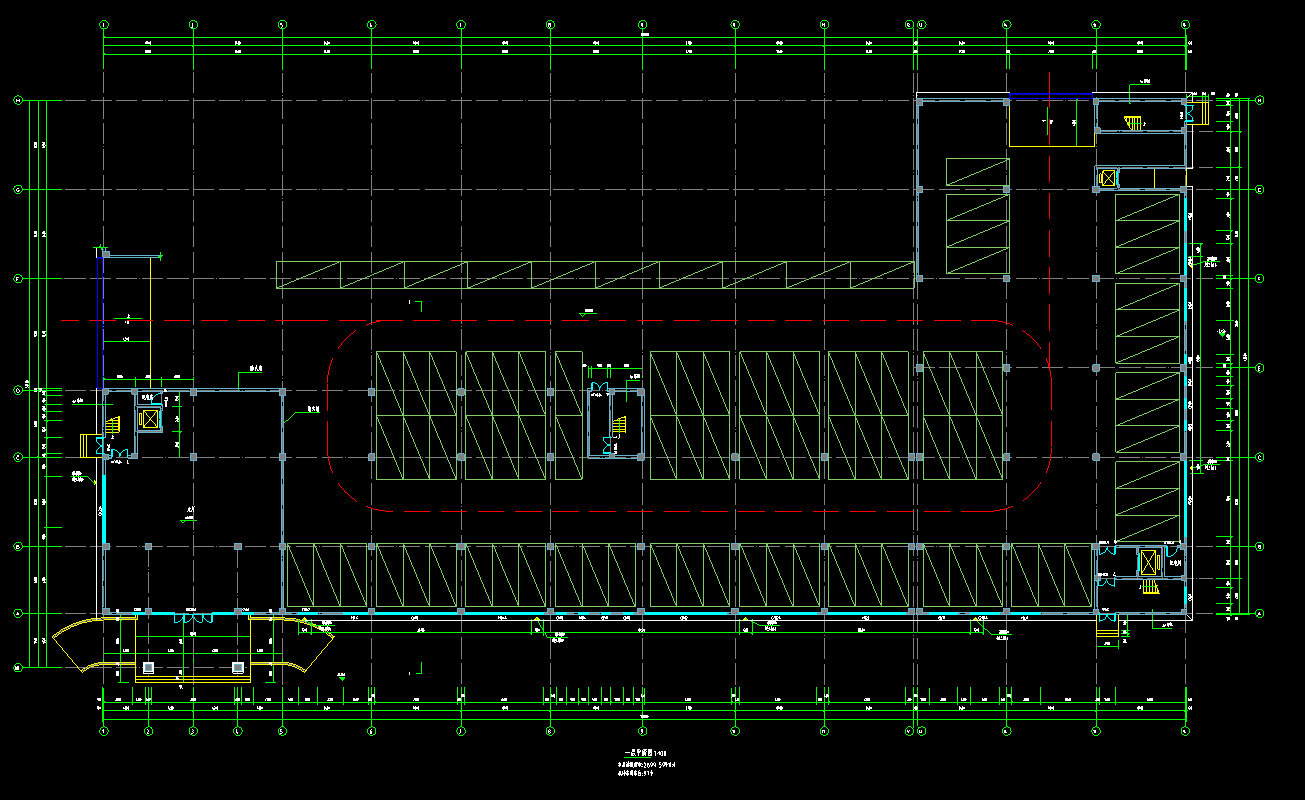Click the last axis bubble in the bottom row
The image size is (1305, 800).
[x=1185, y=731]
